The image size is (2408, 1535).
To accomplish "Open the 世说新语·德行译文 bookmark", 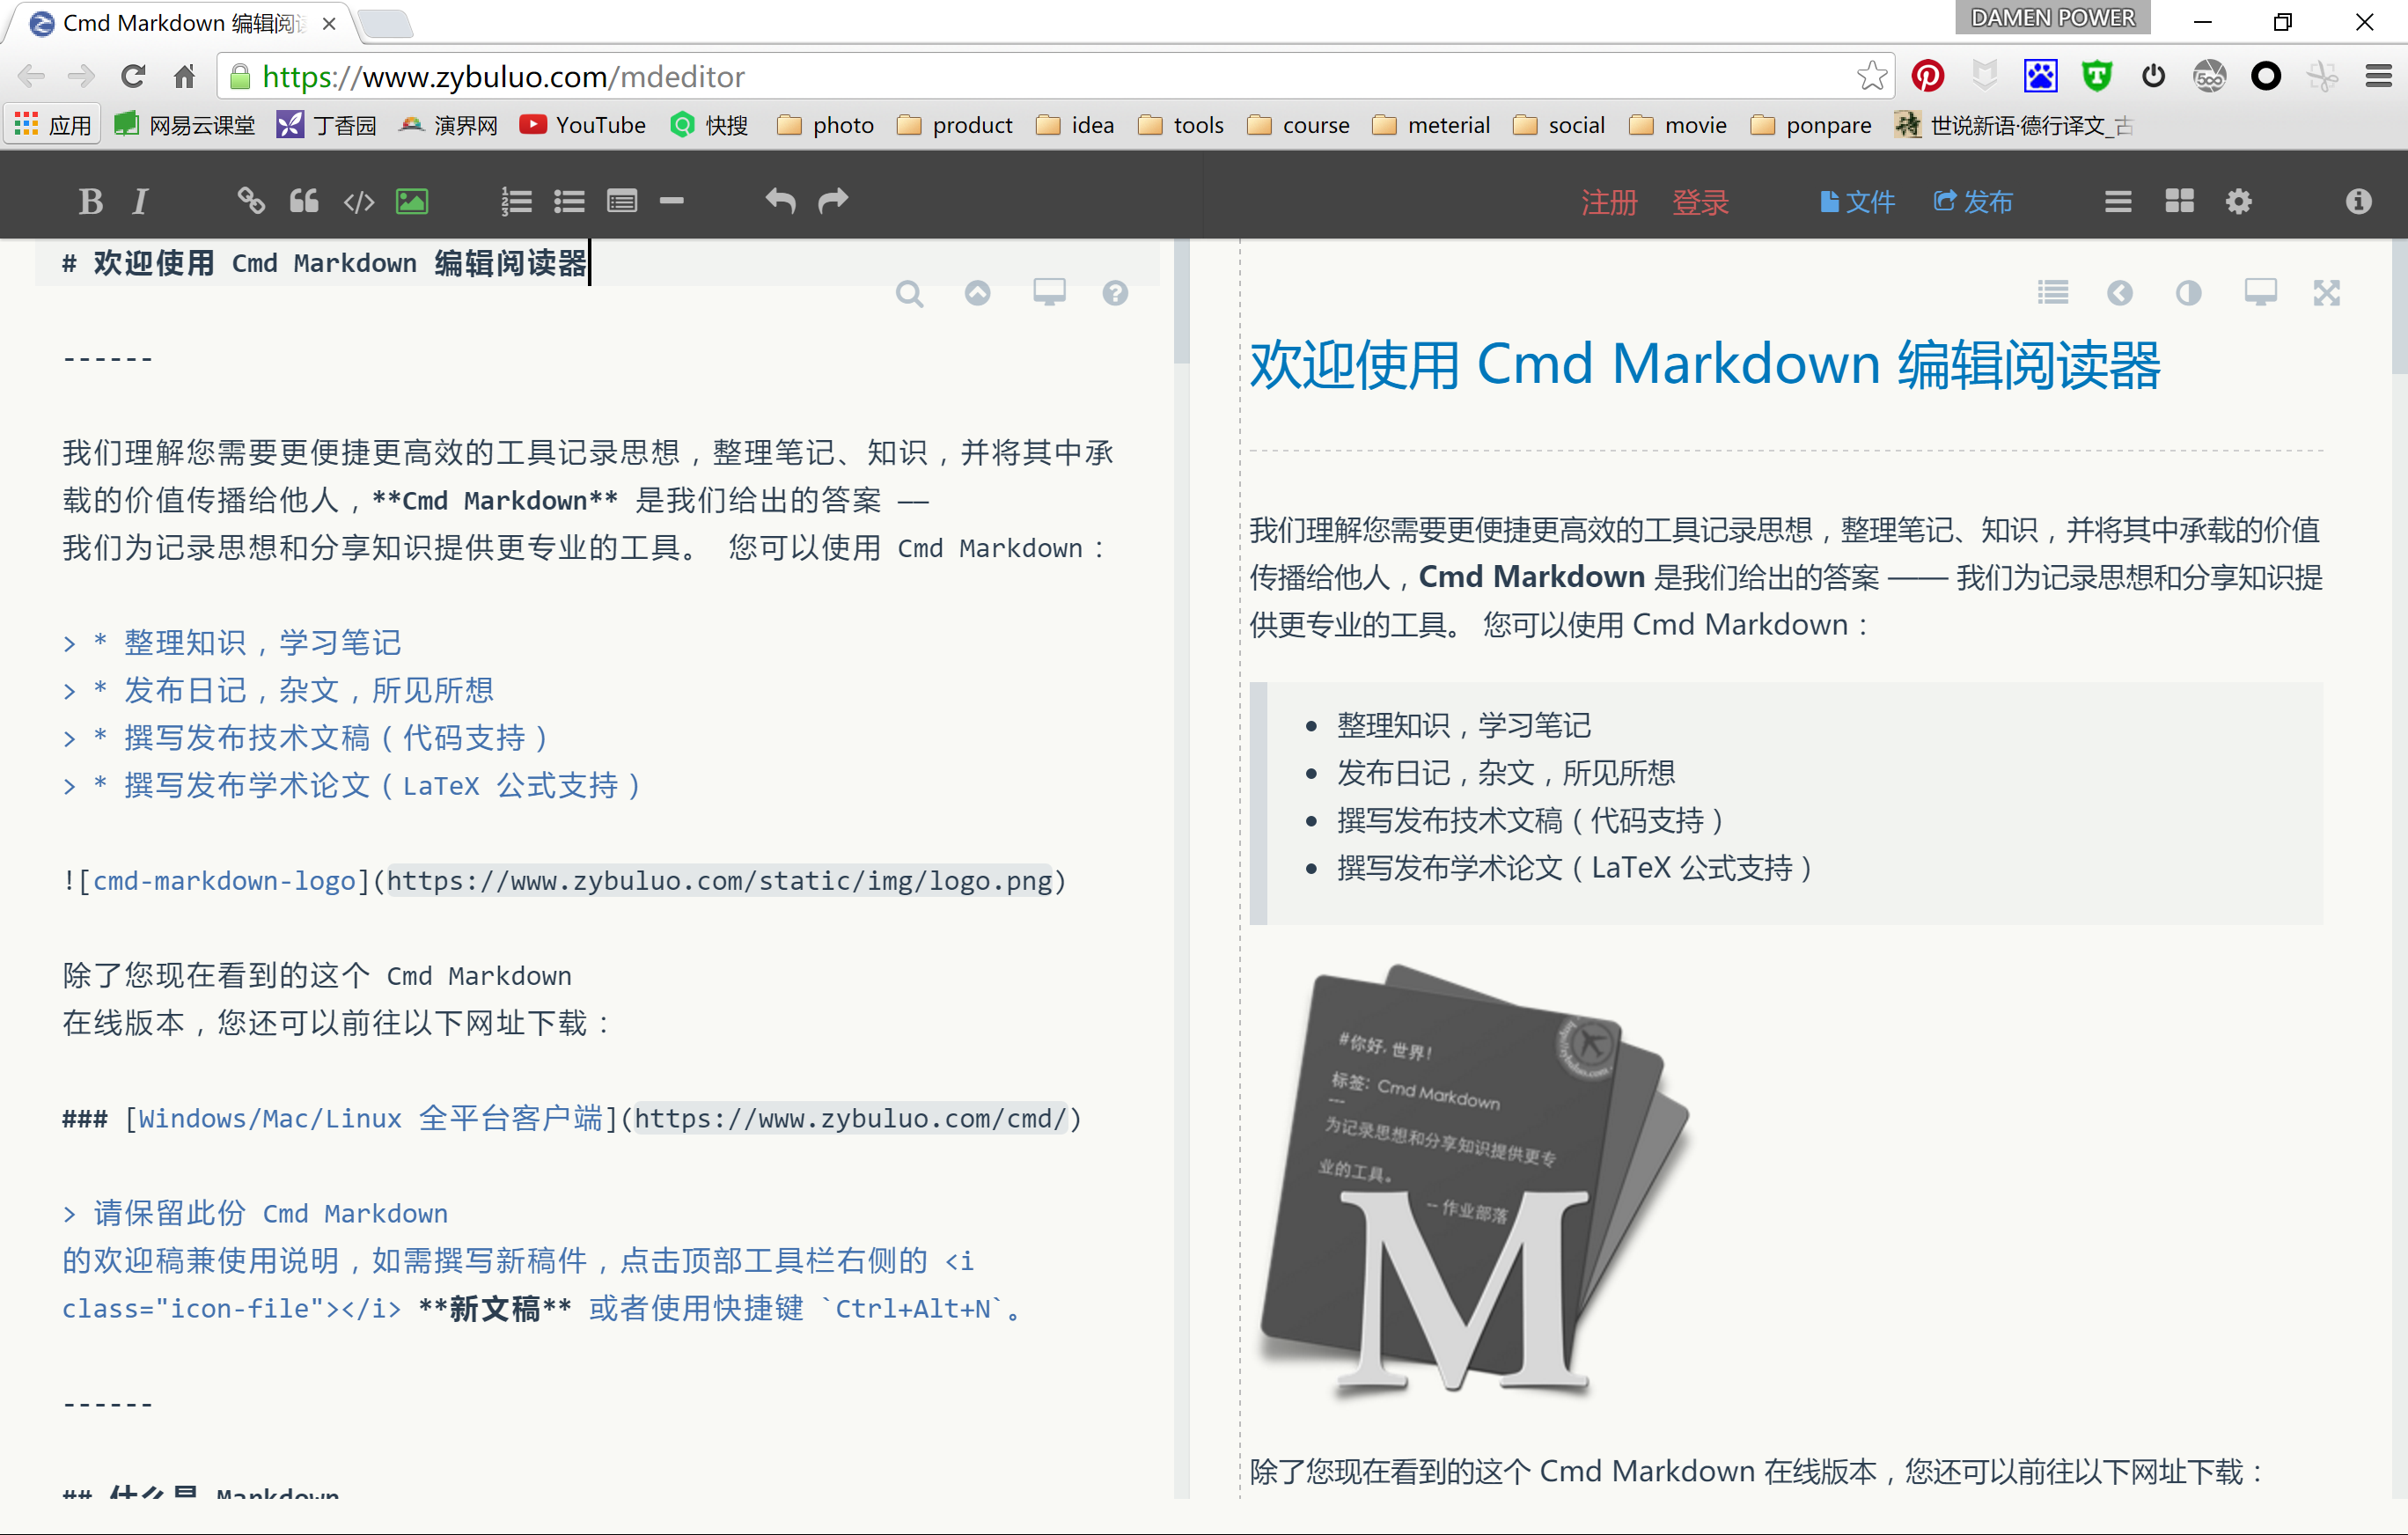I will click(x=2014, y=125).
